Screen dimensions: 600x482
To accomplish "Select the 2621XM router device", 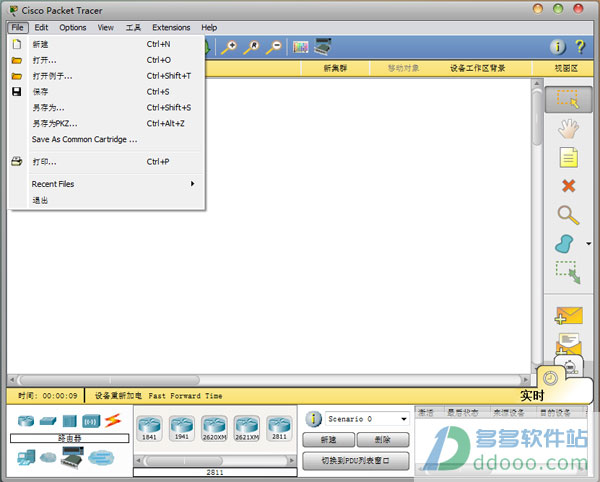I will point(247,428).
